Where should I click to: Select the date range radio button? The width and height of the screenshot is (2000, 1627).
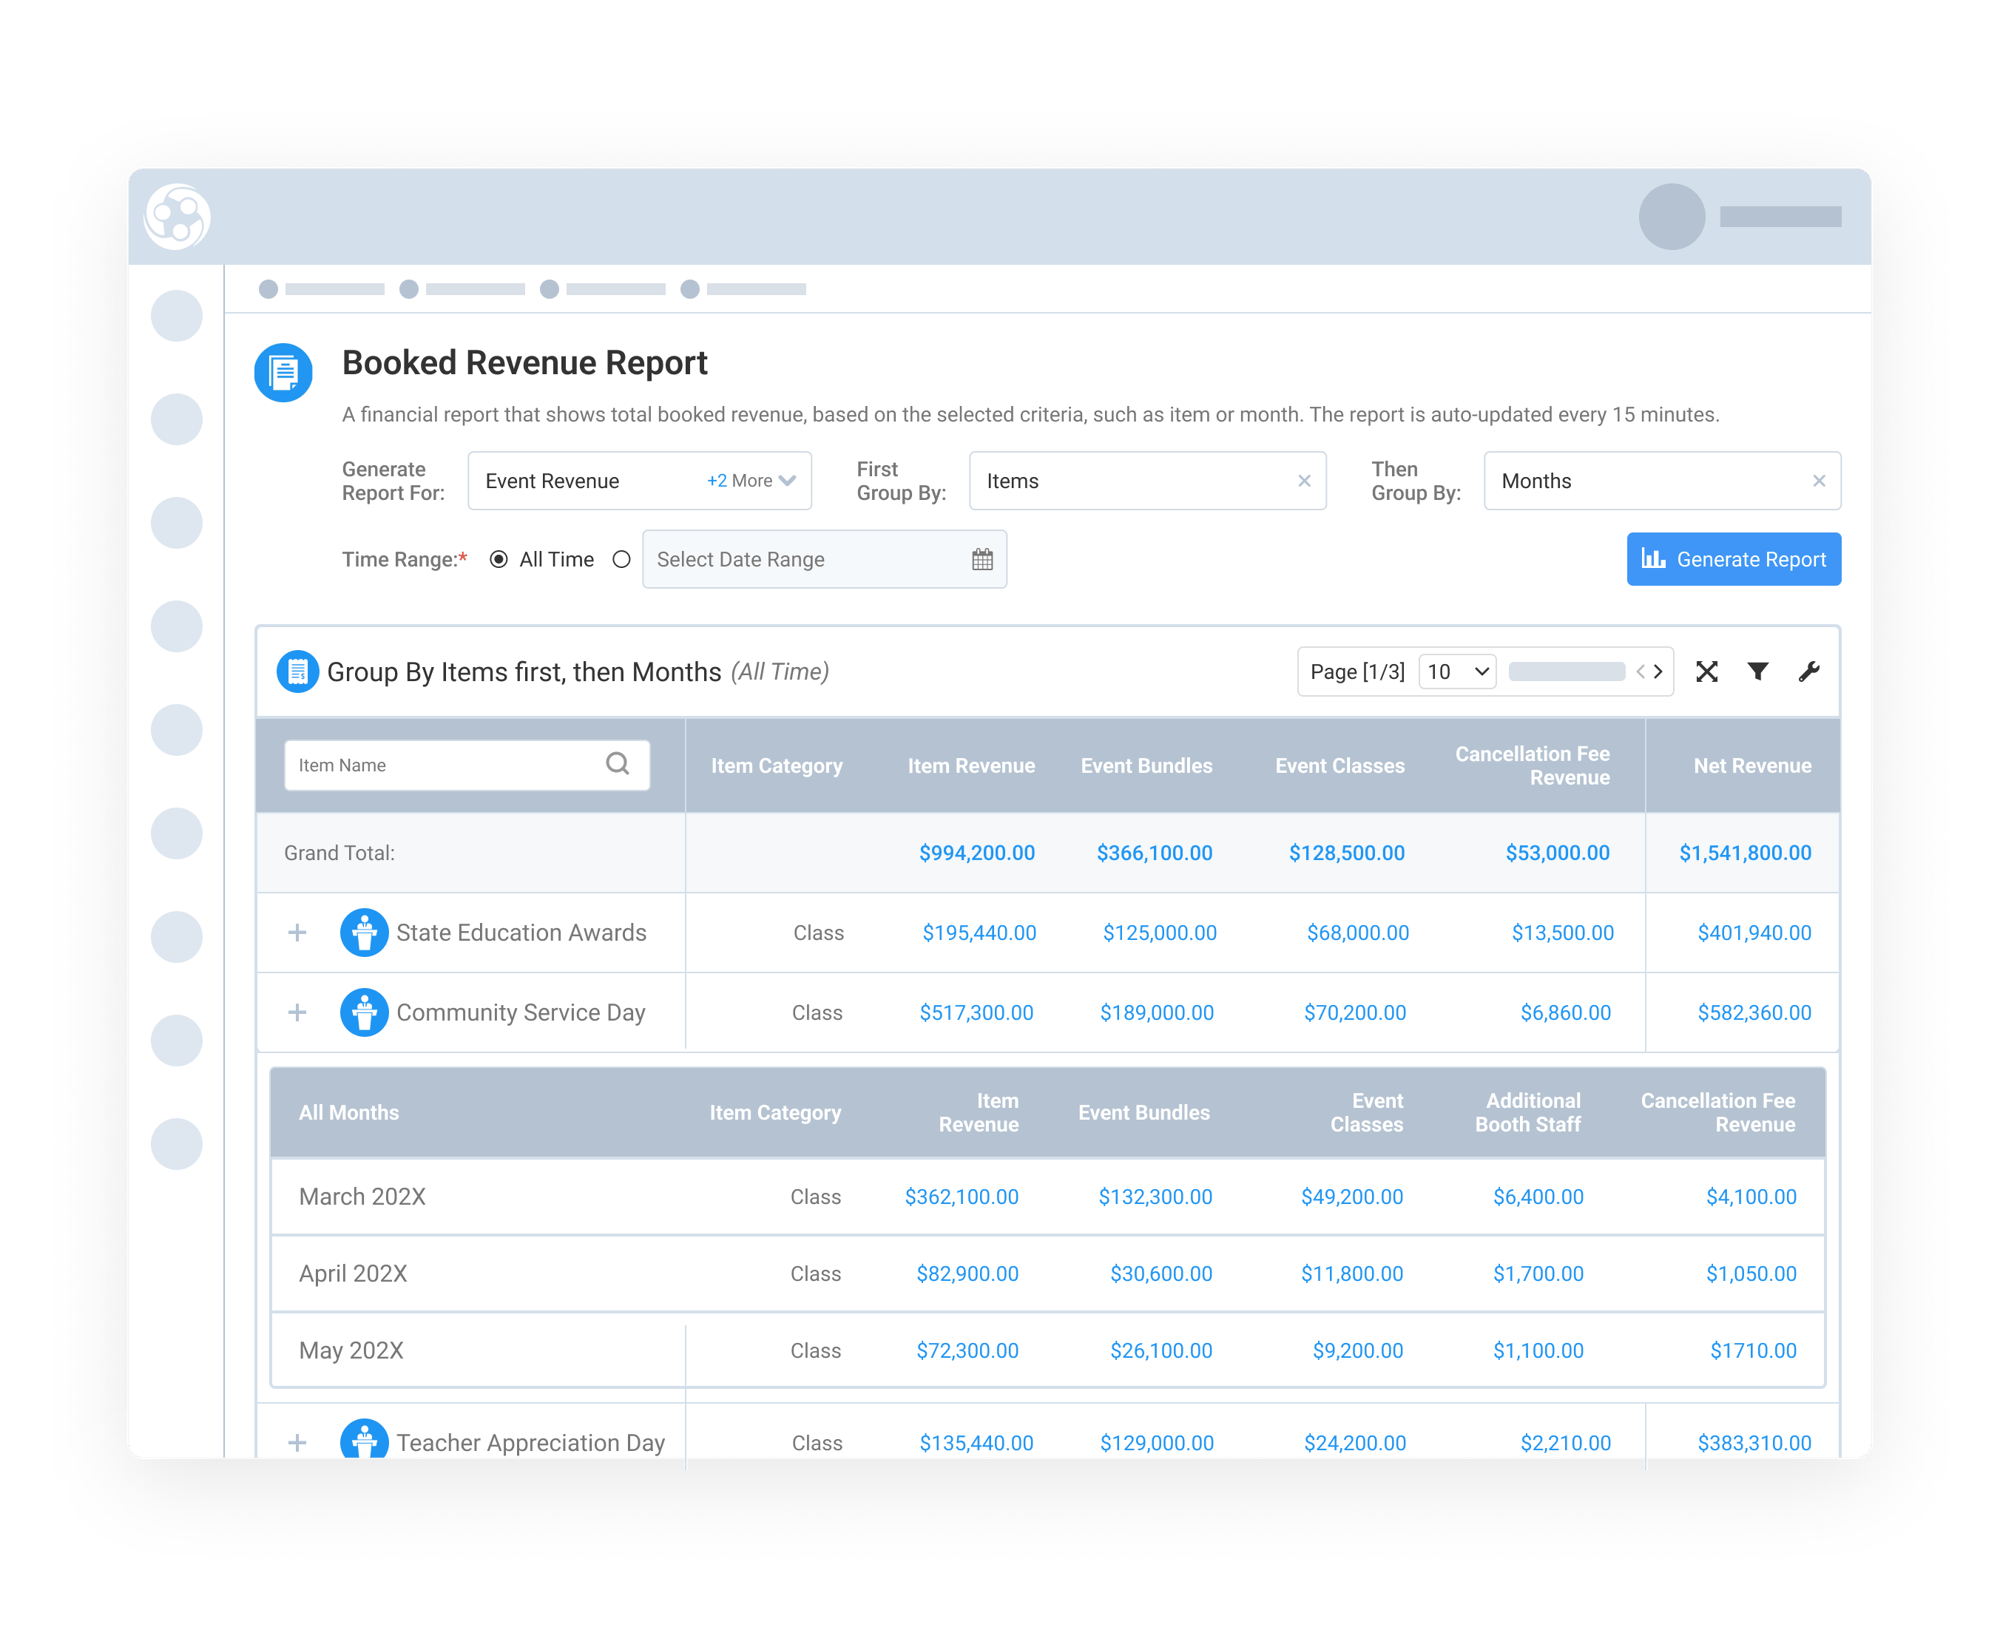click(622, 559)
